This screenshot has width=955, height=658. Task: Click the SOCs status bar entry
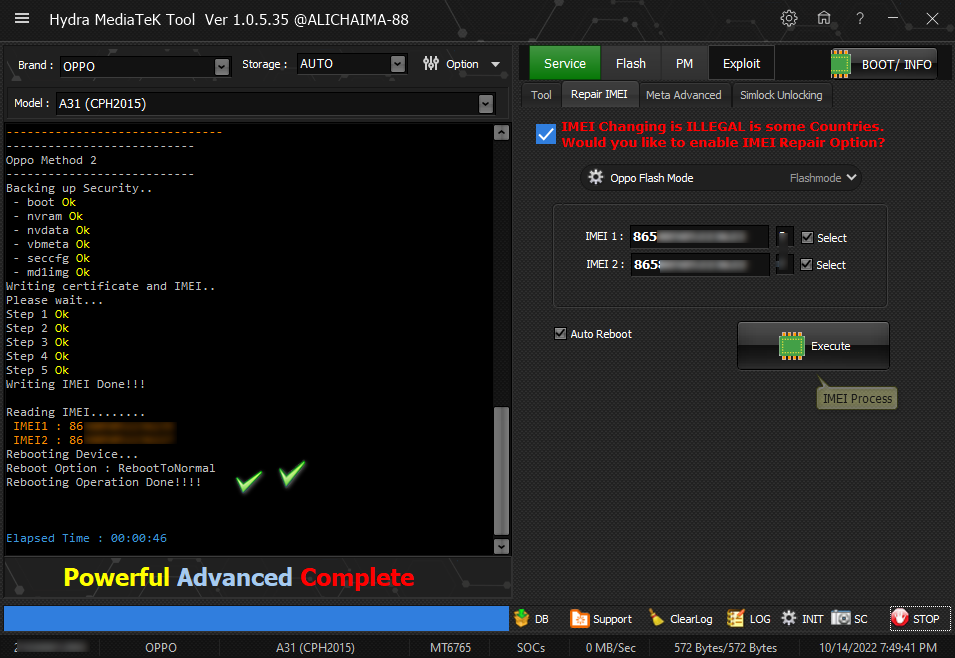(x=530, y=648)
